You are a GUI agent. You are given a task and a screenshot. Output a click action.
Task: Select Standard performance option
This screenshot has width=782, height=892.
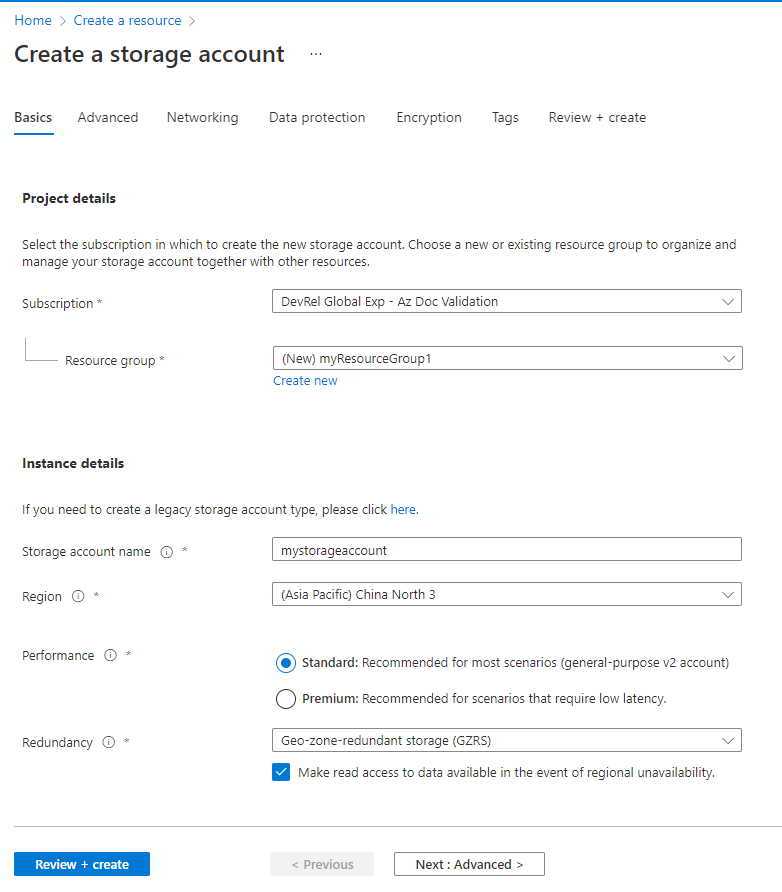point(286,663)
